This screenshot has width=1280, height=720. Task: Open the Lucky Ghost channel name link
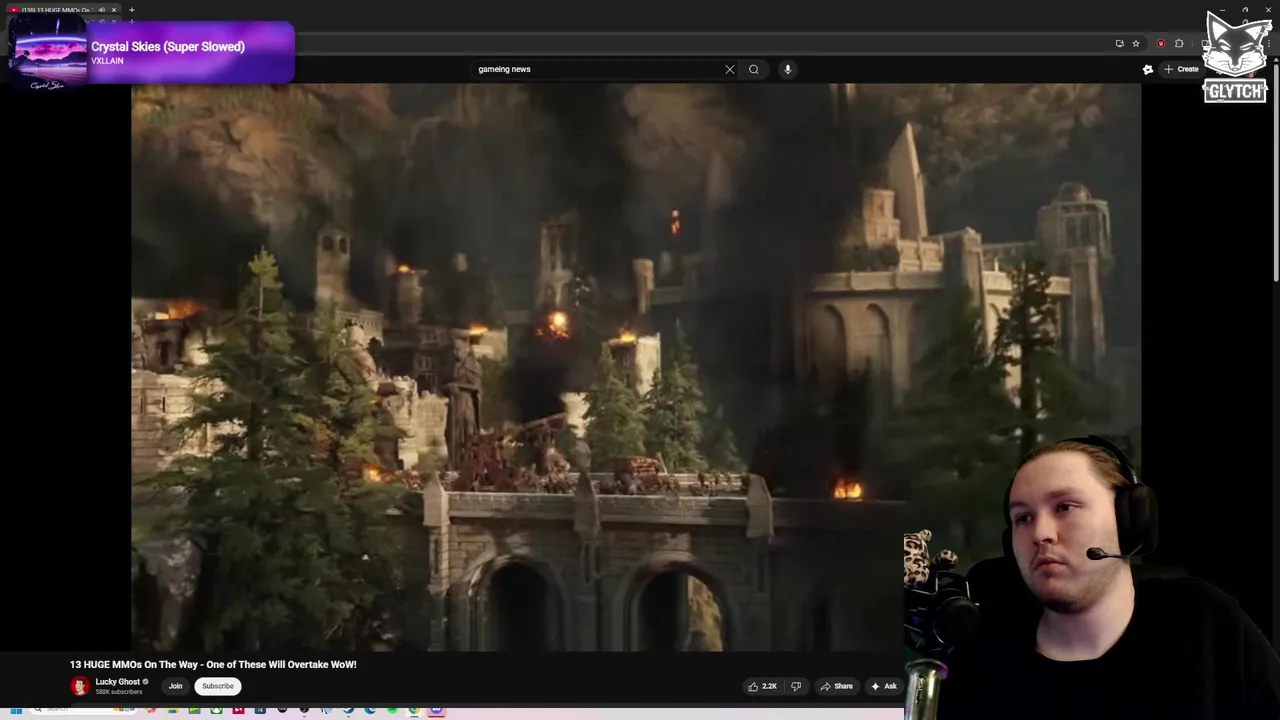[118, 682]
